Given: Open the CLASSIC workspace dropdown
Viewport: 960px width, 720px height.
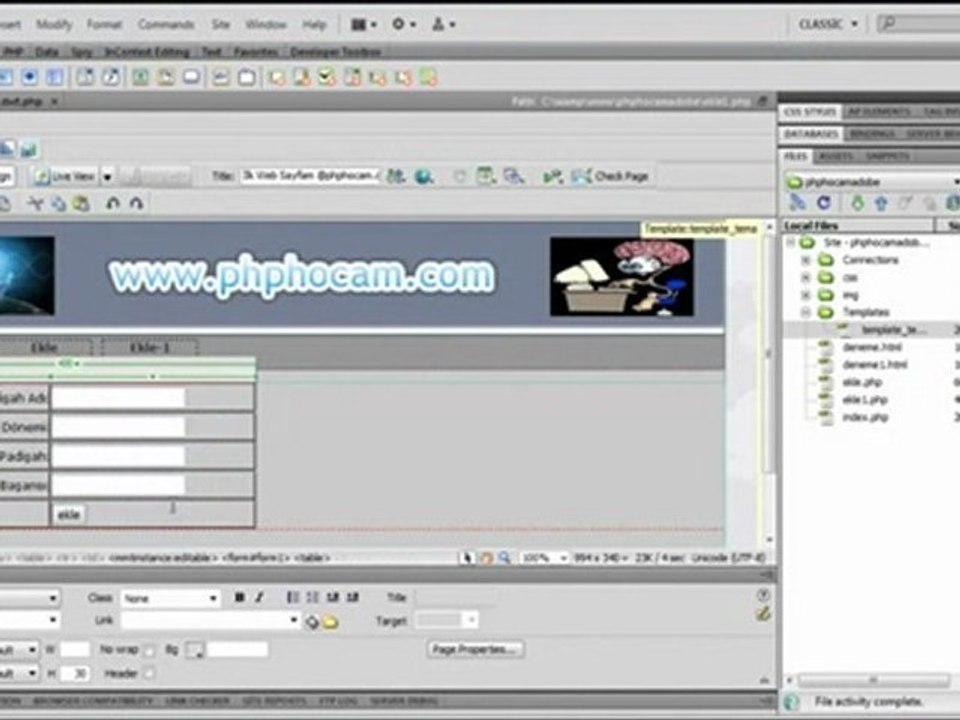Looking at the screenshot, I should coord(828,24).
